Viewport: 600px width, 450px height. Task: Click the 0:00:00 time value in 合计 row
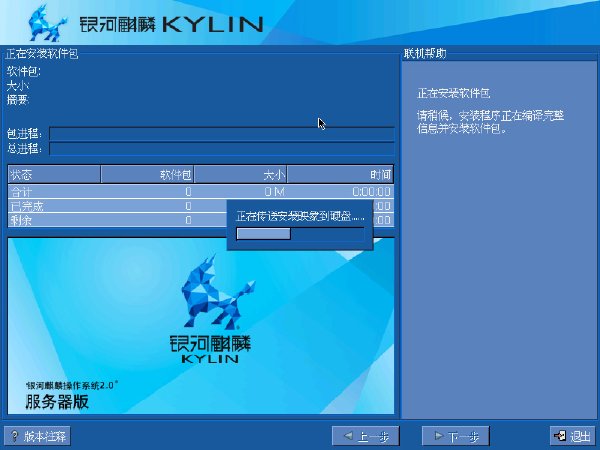[x=371, y=191]
